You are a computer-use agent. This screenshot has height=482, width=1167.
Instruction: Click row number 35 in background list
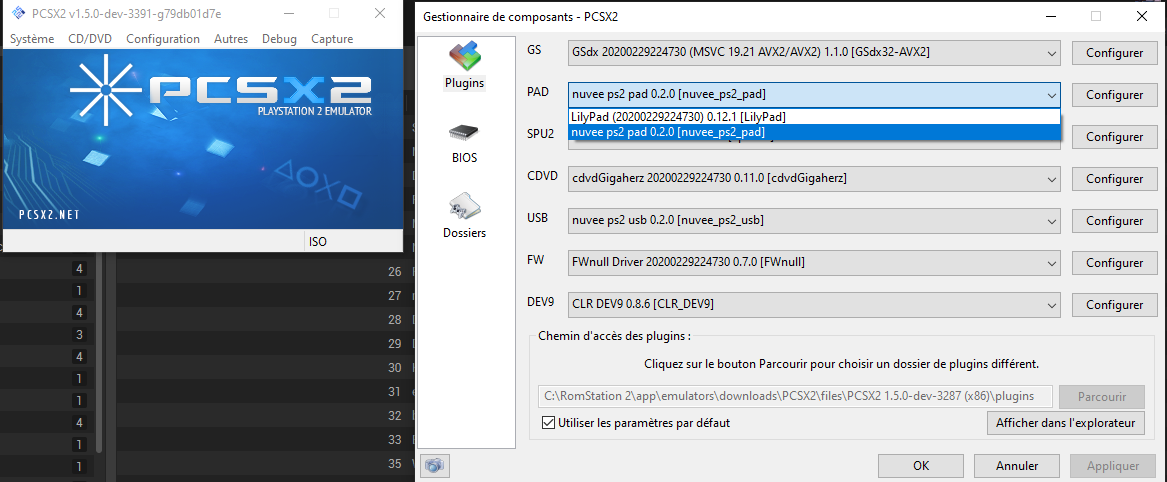click(x=394, y=464)
